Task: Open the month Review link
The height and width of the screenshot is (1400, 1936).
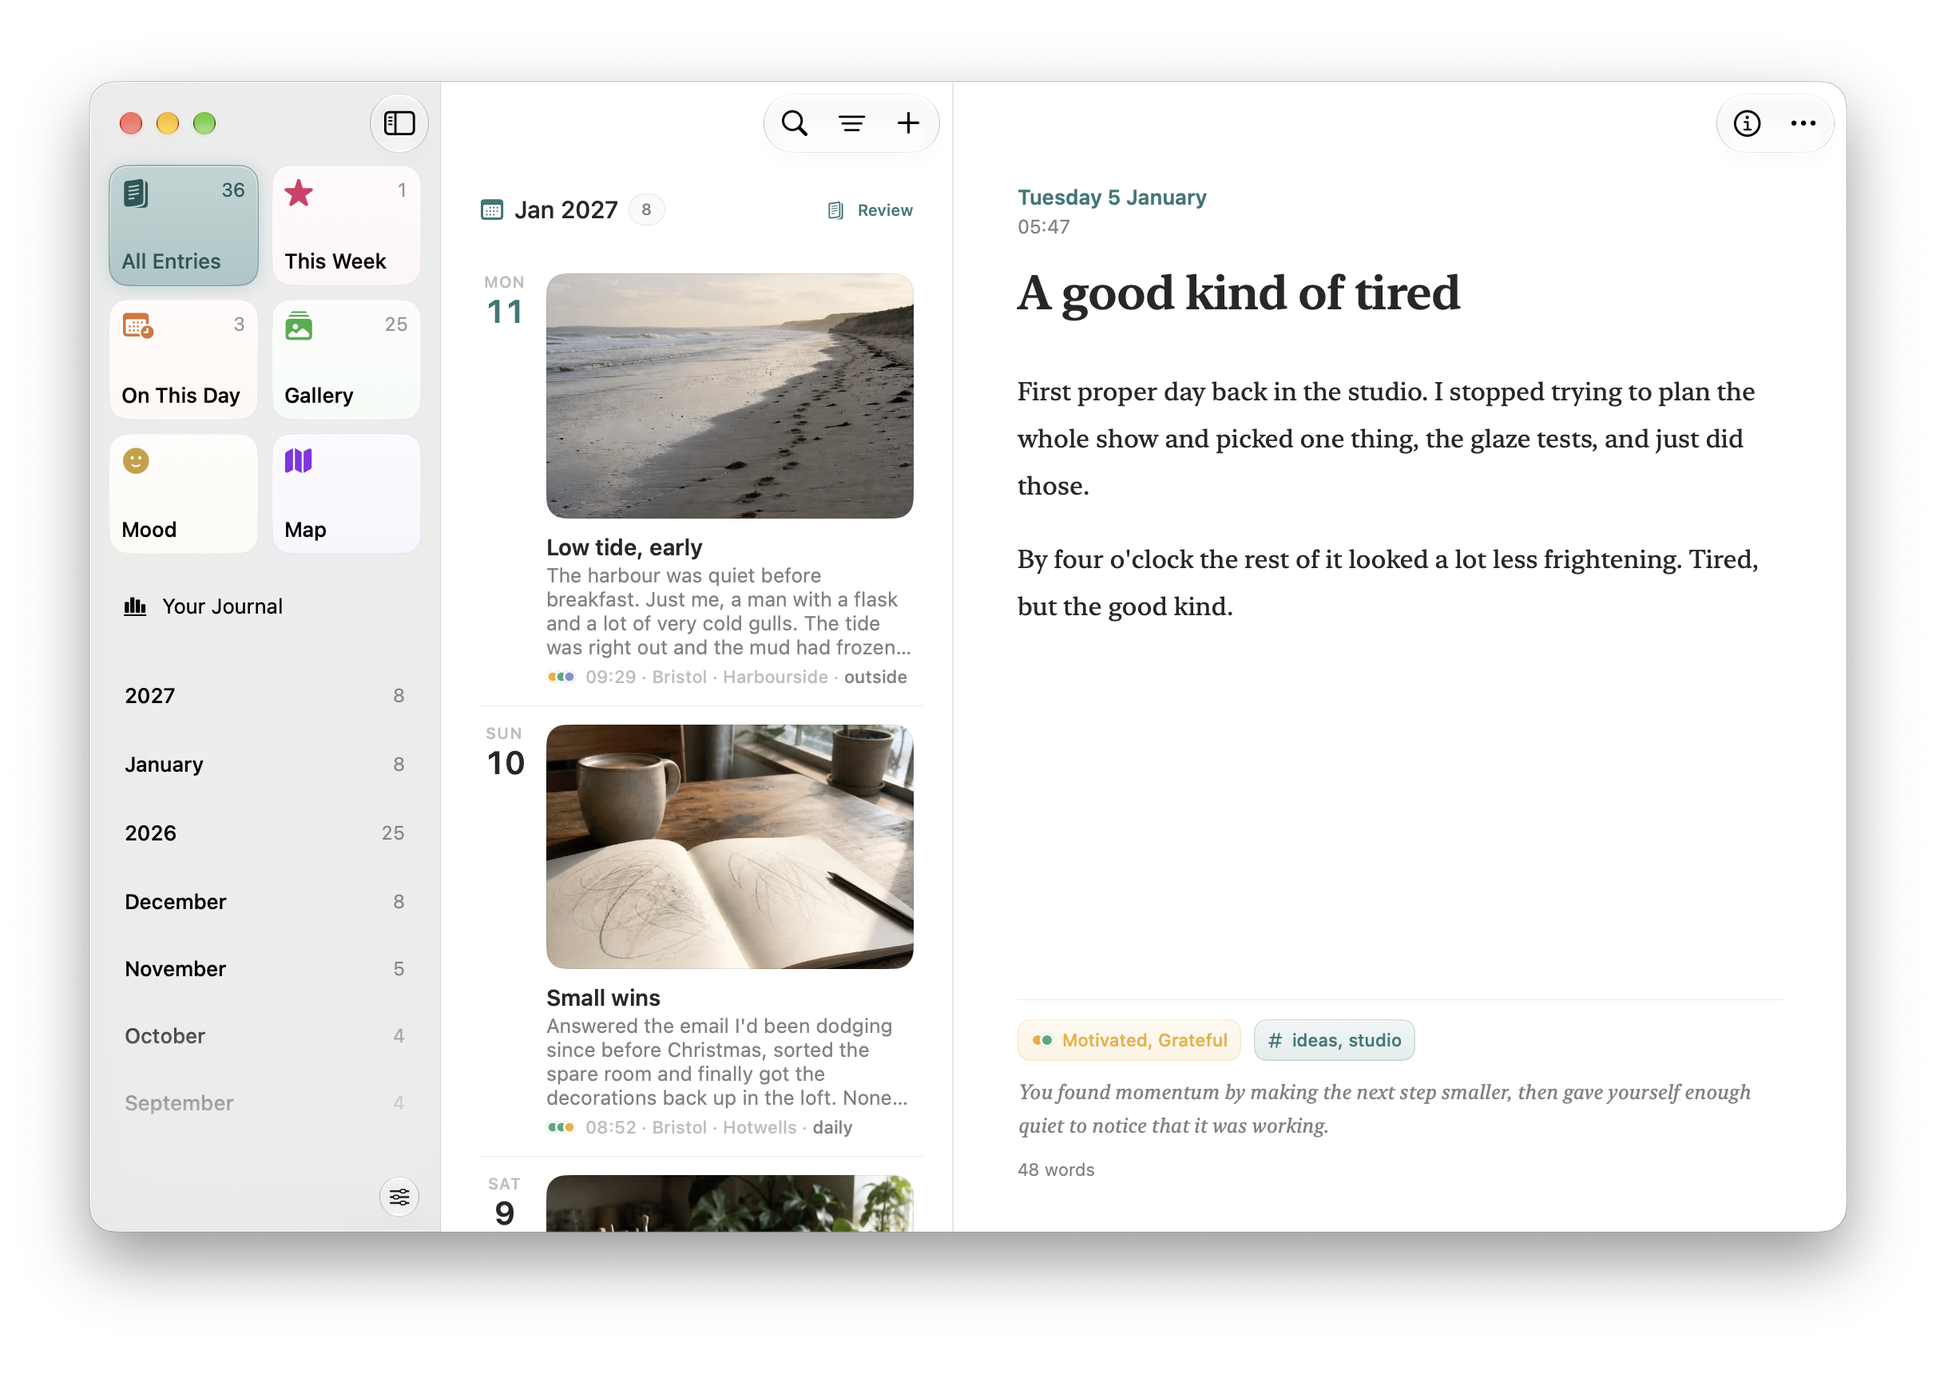Action: [870, 210]
